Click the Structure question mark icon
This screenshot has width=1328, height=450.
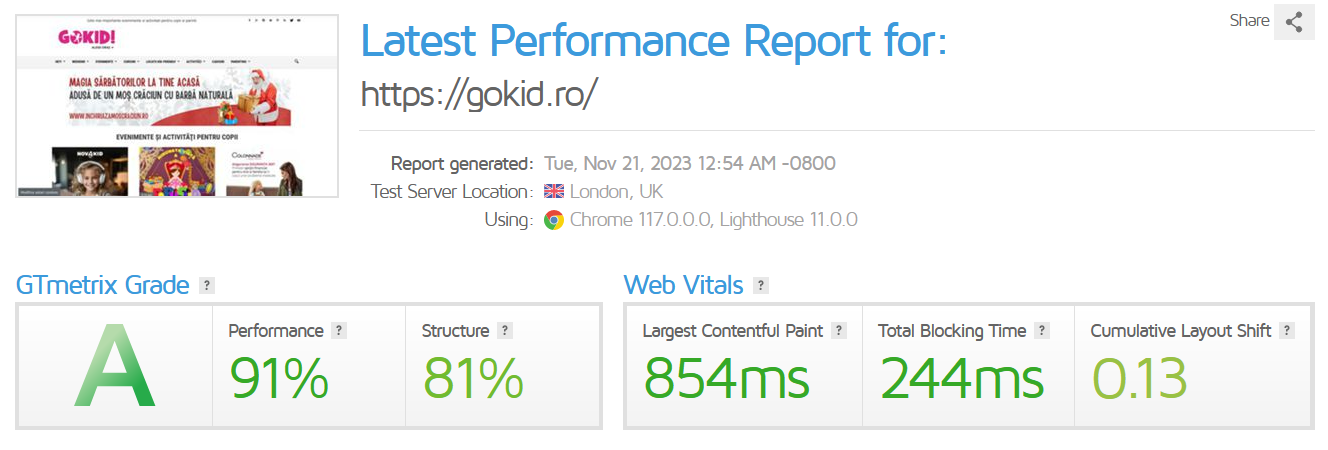(x=505, y=331)
